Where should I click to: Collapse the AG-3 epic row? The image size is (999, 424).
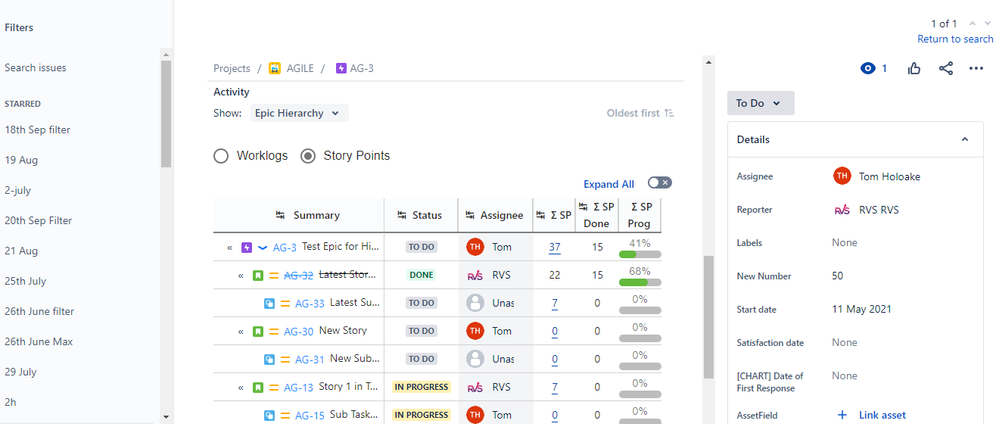click(230, 247)
